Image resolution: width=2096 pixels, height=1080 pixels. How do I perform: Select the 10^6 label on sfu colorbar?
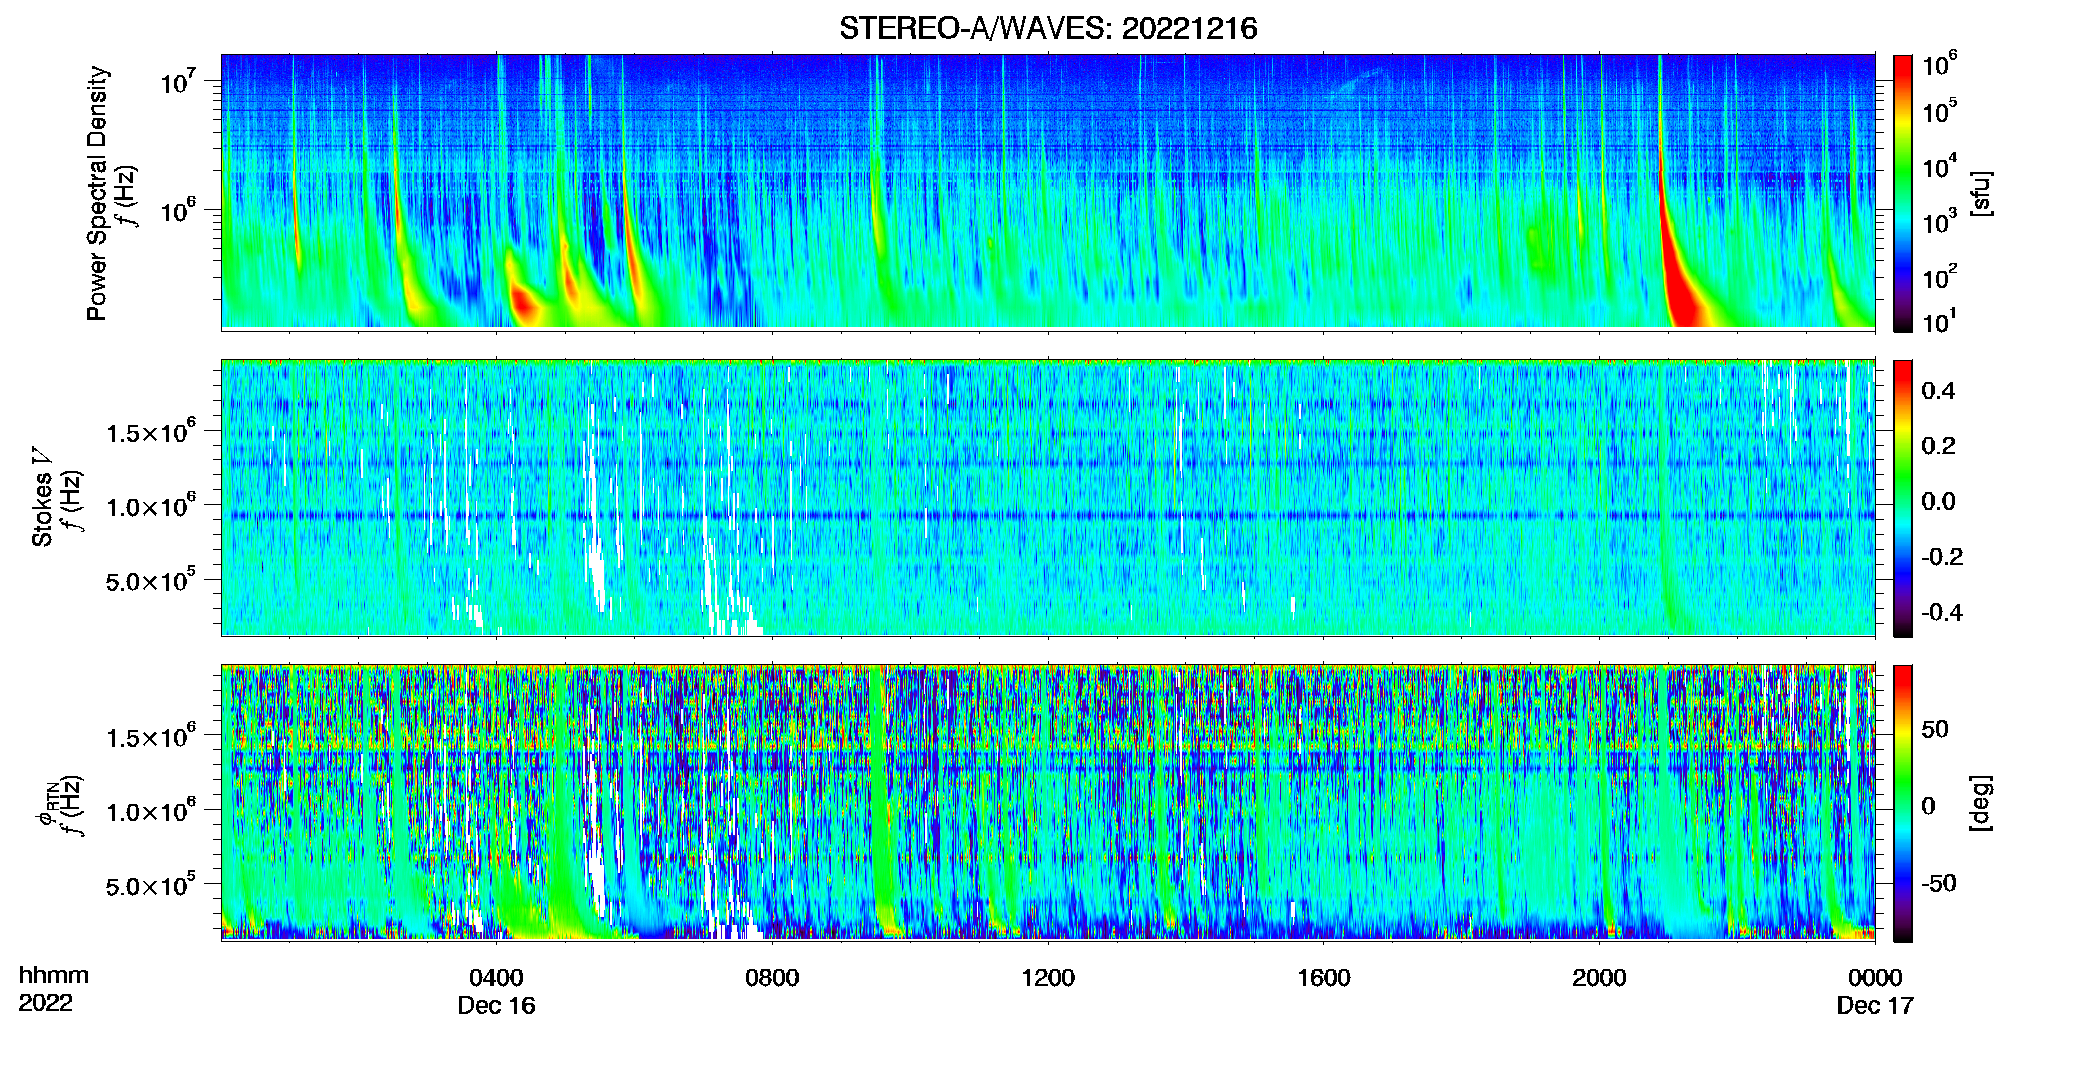coord(1939,65)
